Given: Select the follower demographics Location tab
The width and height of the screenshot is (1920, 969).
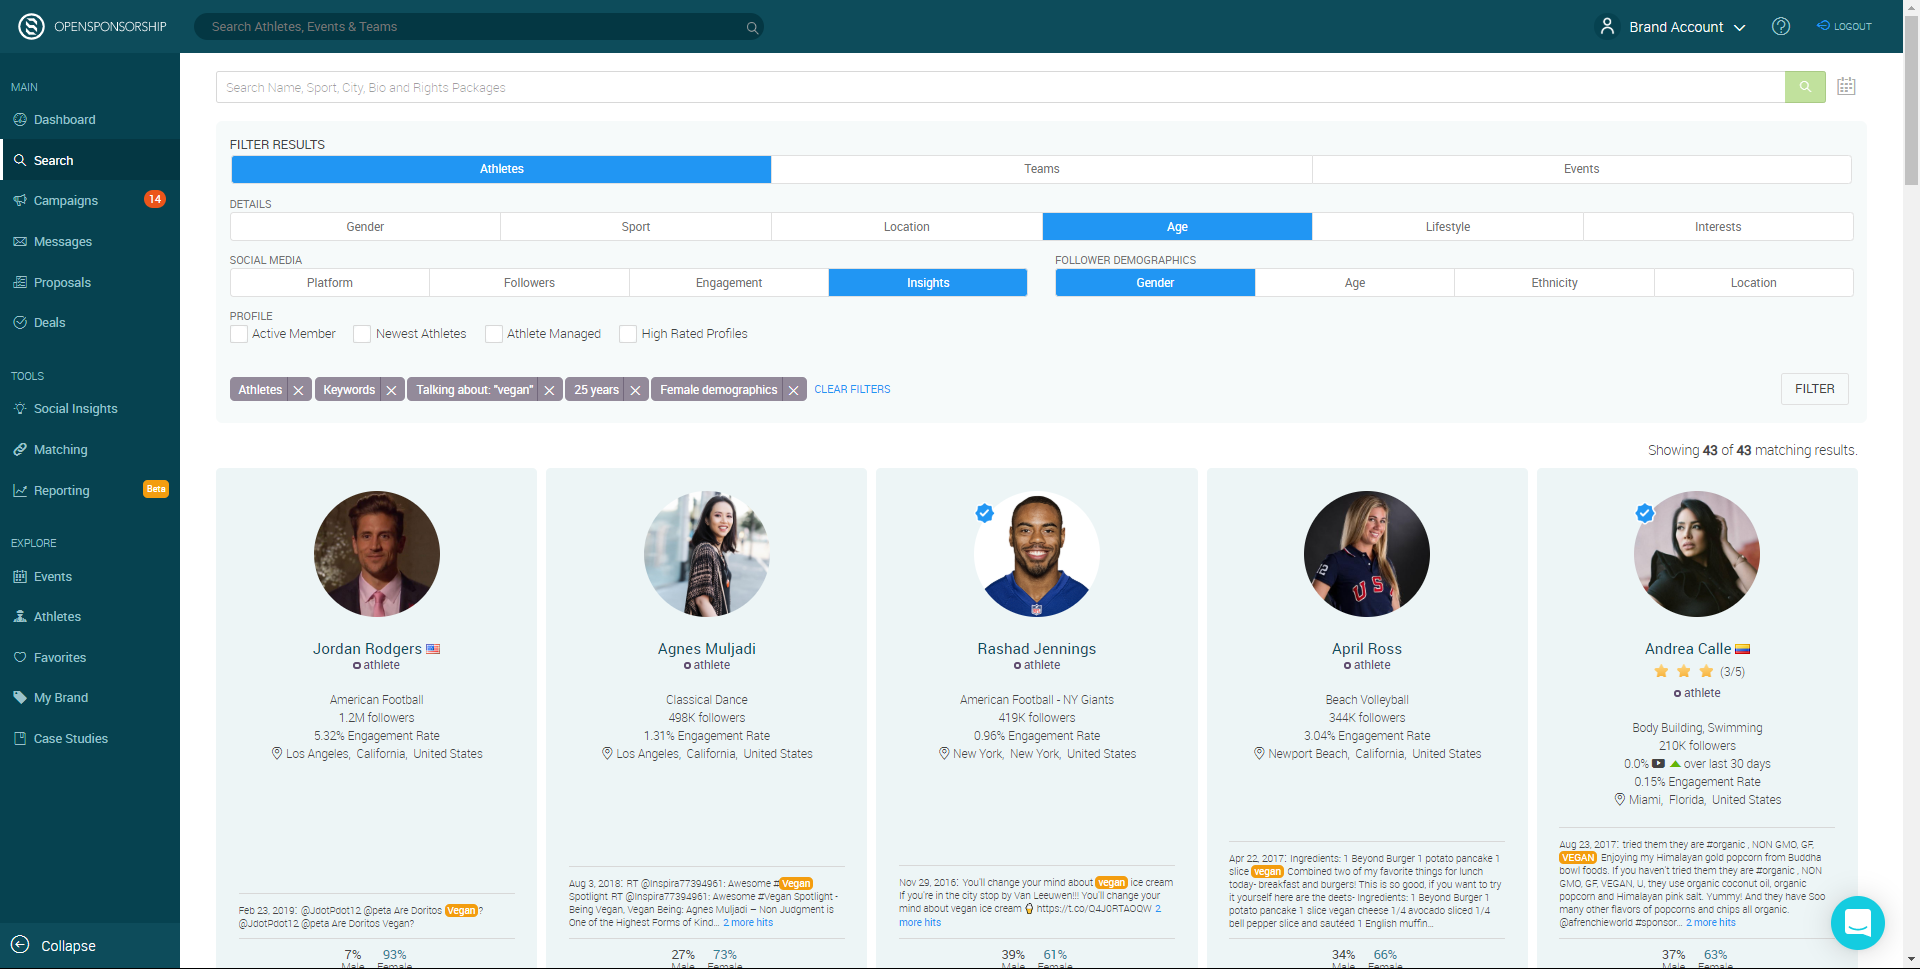Looking at the screenshot, I should (x=1753, y=283).
